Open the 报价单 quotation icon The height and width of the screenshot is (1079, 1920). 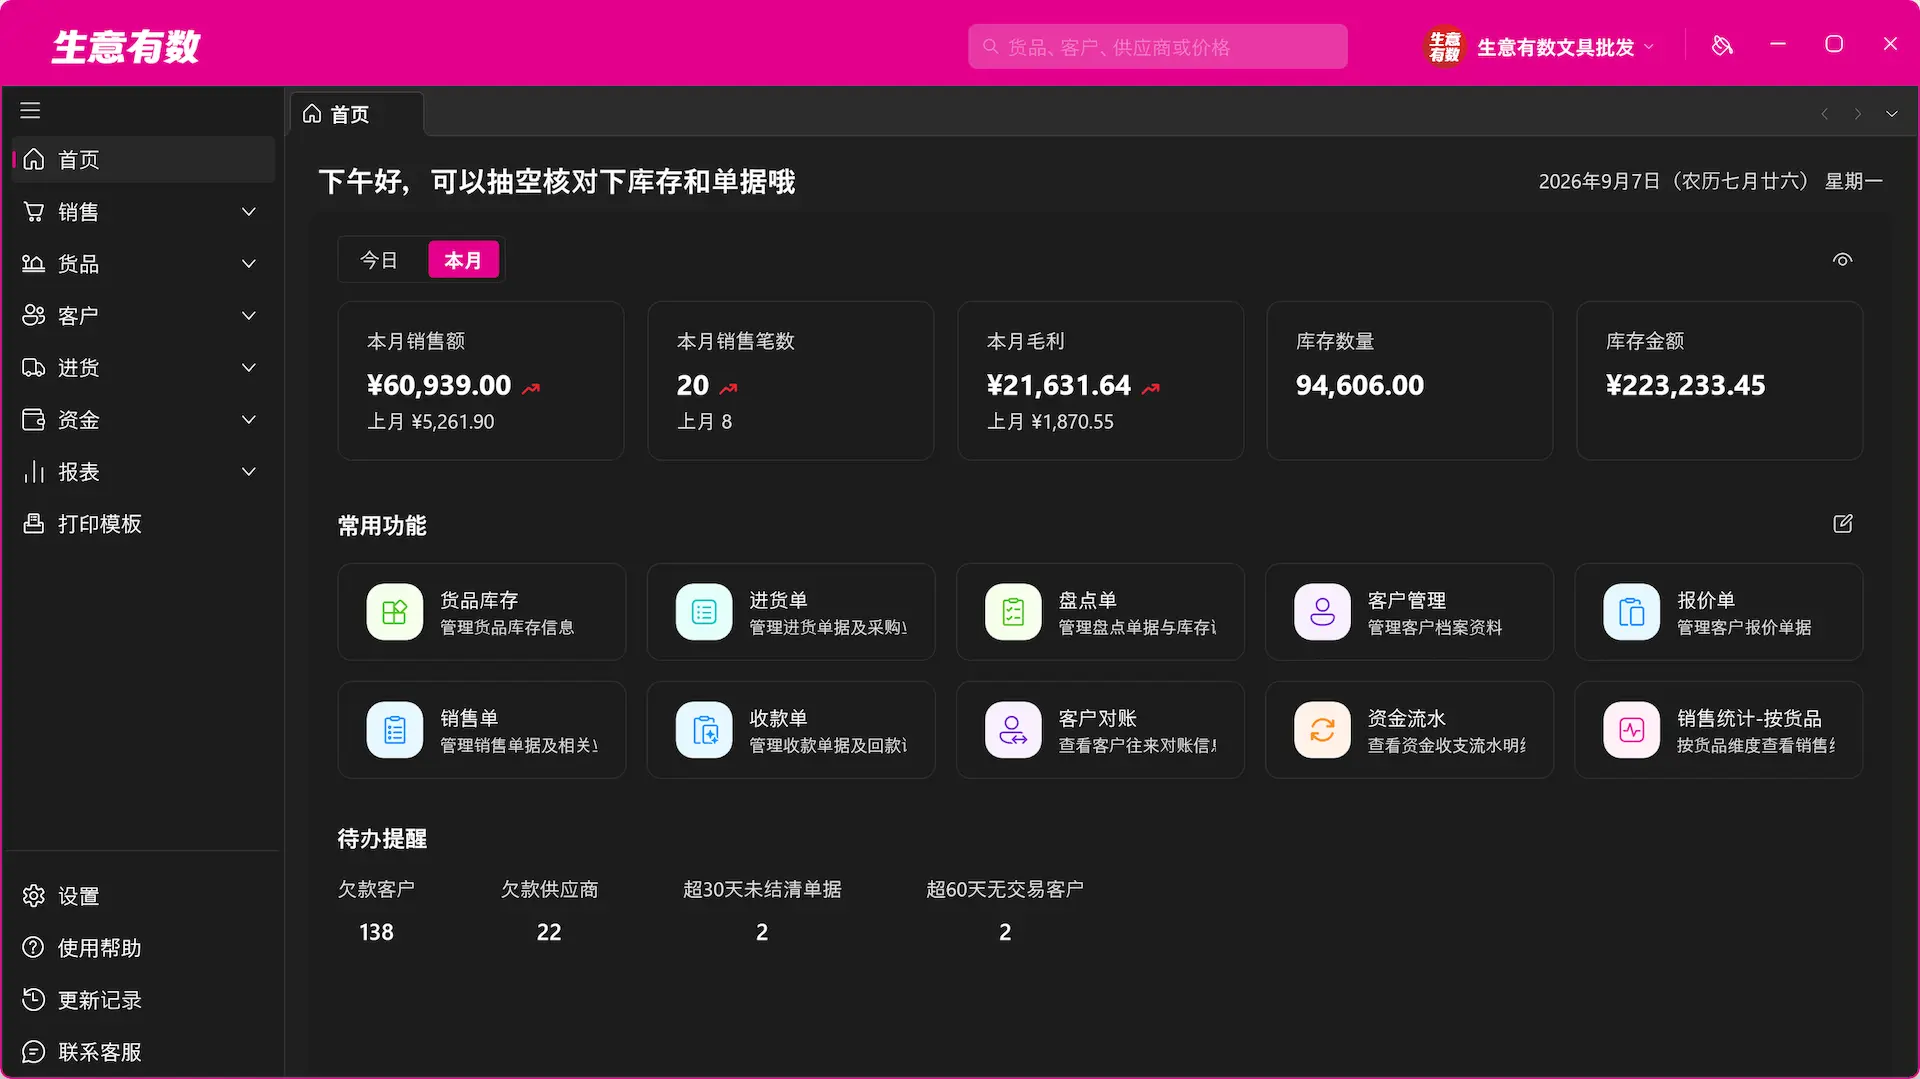[1632, 612]
